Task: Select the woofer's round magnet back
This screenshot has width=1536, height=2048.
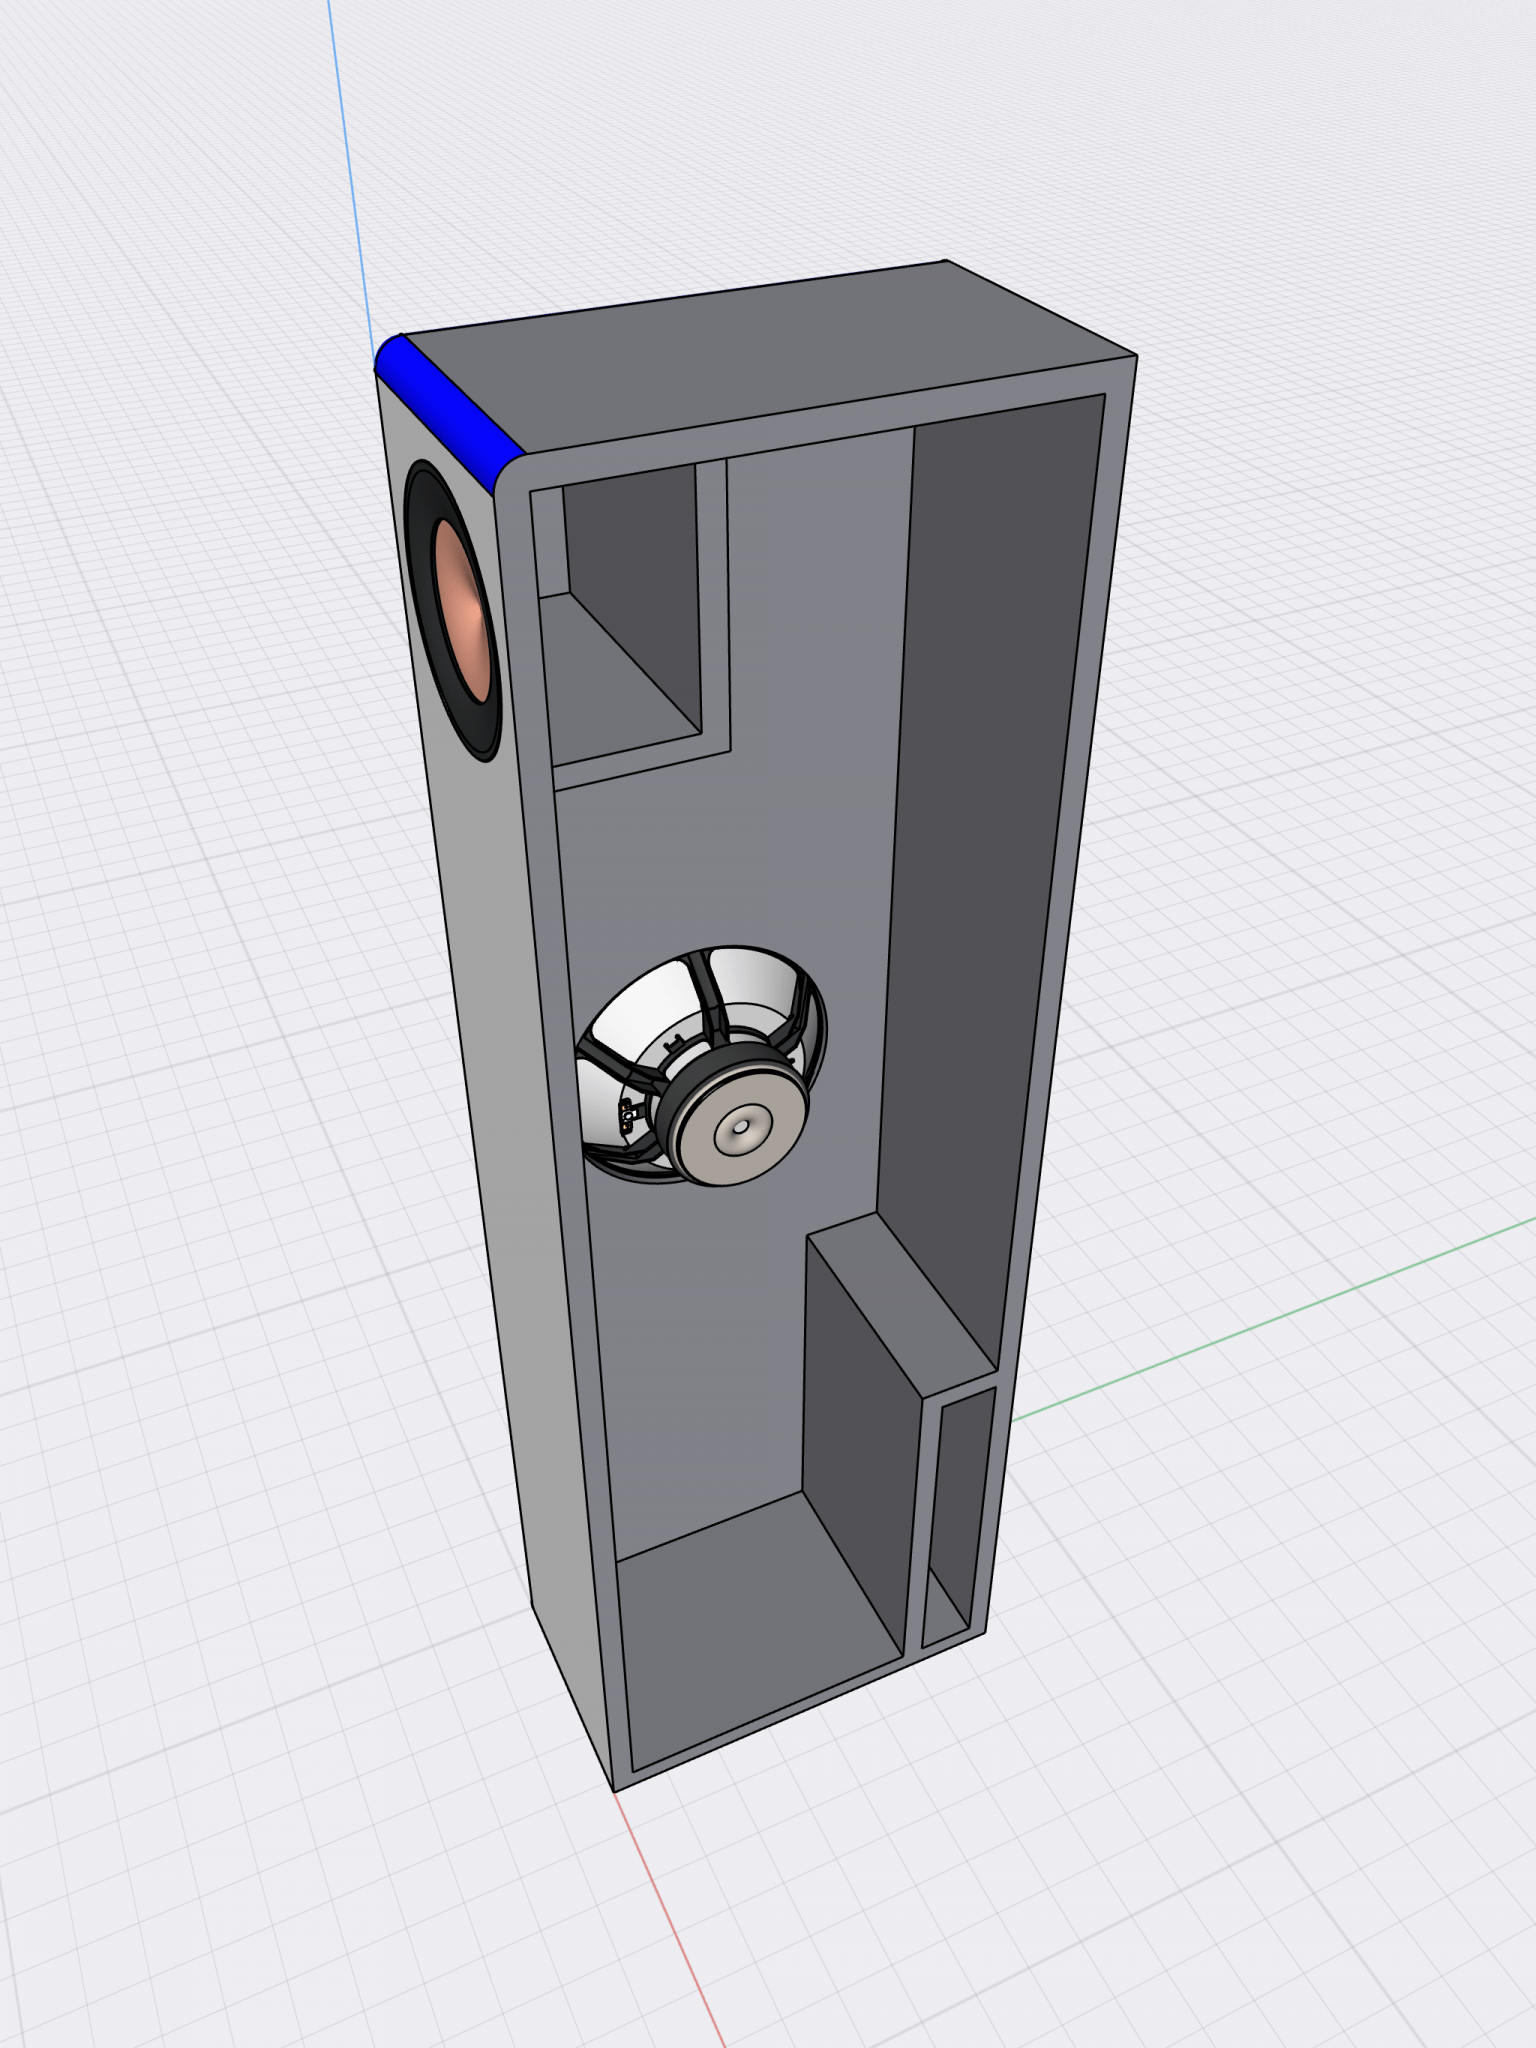Action: [741, 1126]
